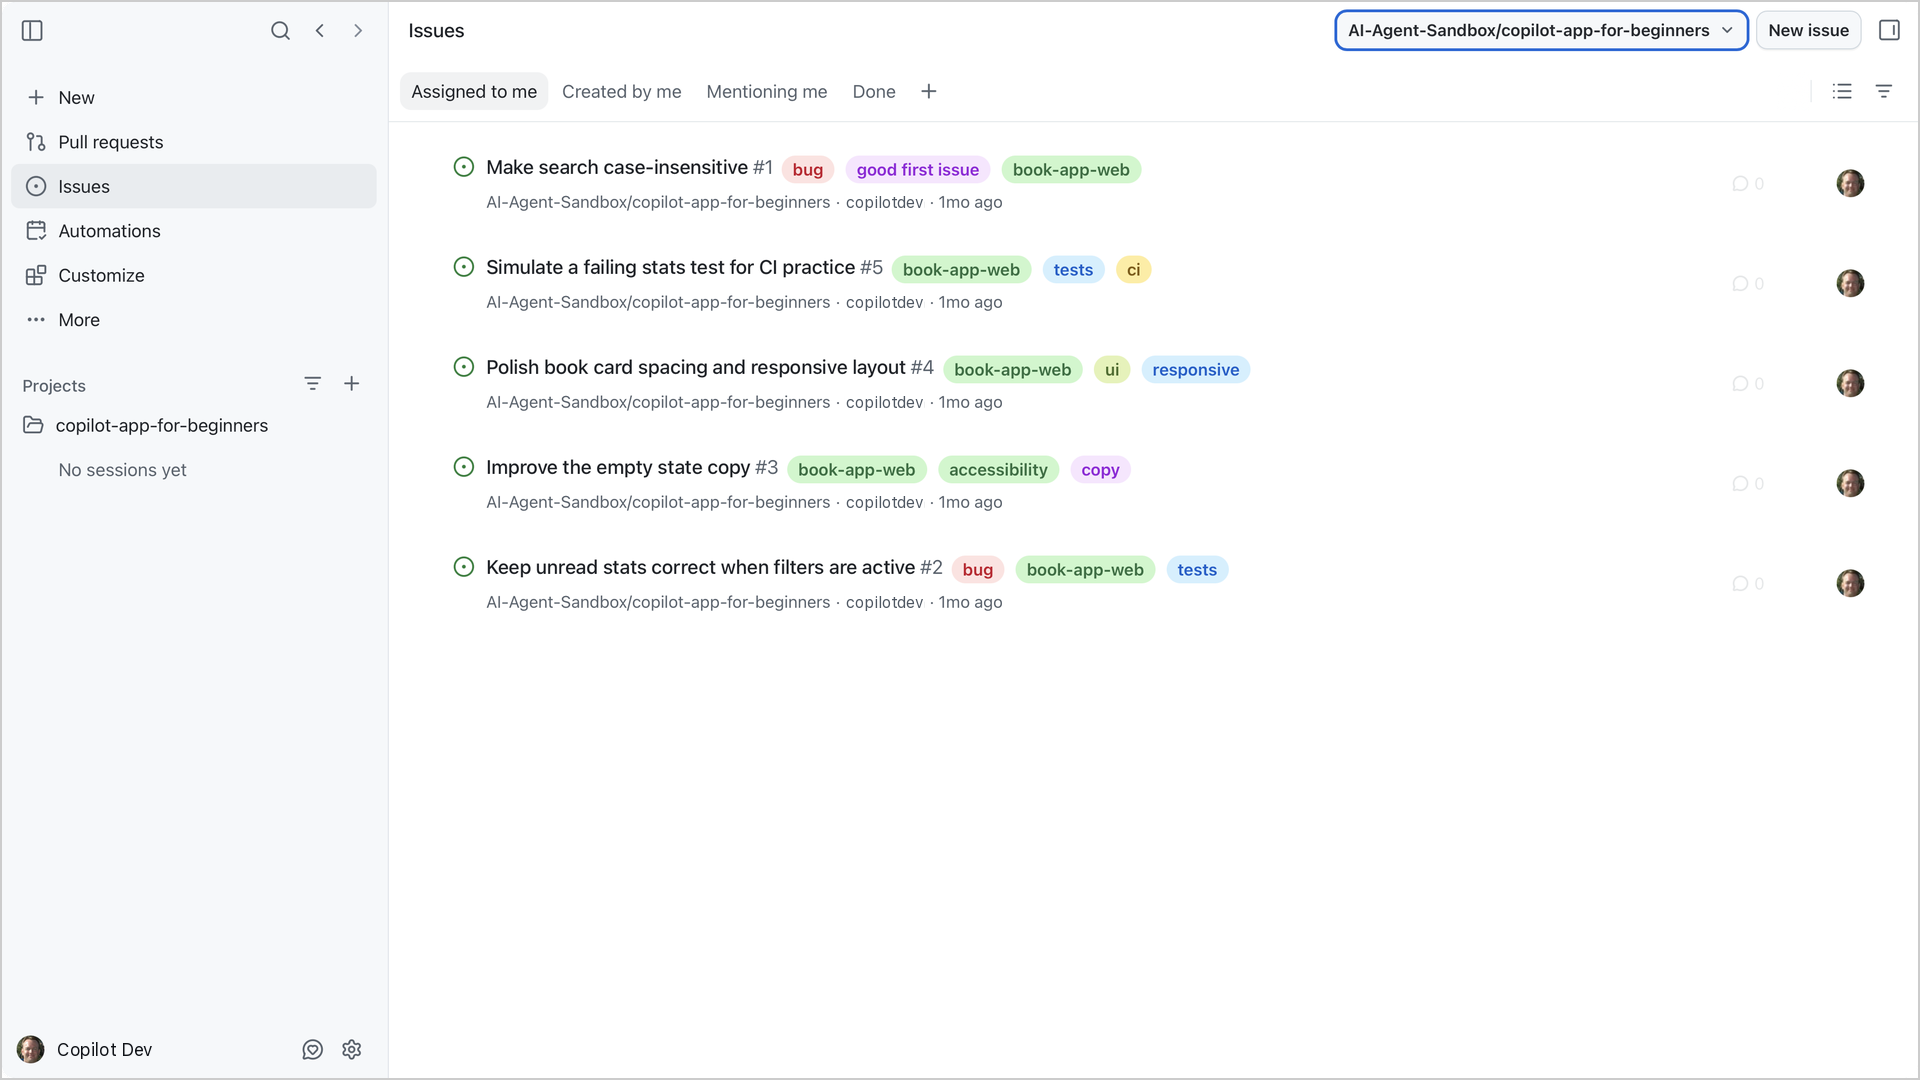Open Issues in the sidebar
This screenshot has width=1920, height=1080.
click(194, 187)
